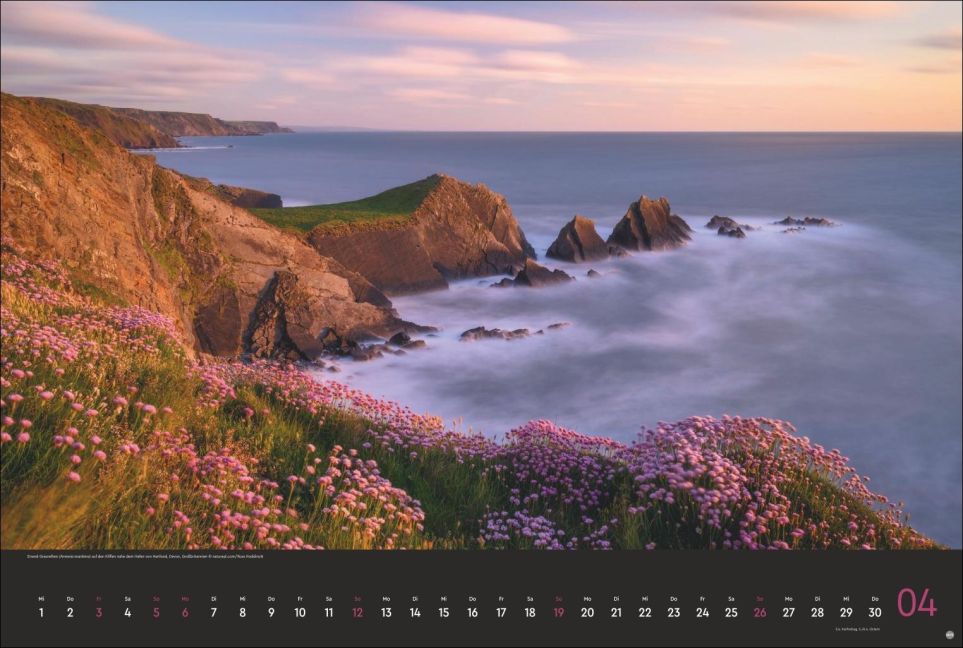Viewport: 963px width, 648px height.
Task: Click the large pink month number 04
Action: click(x=916, y=603)
